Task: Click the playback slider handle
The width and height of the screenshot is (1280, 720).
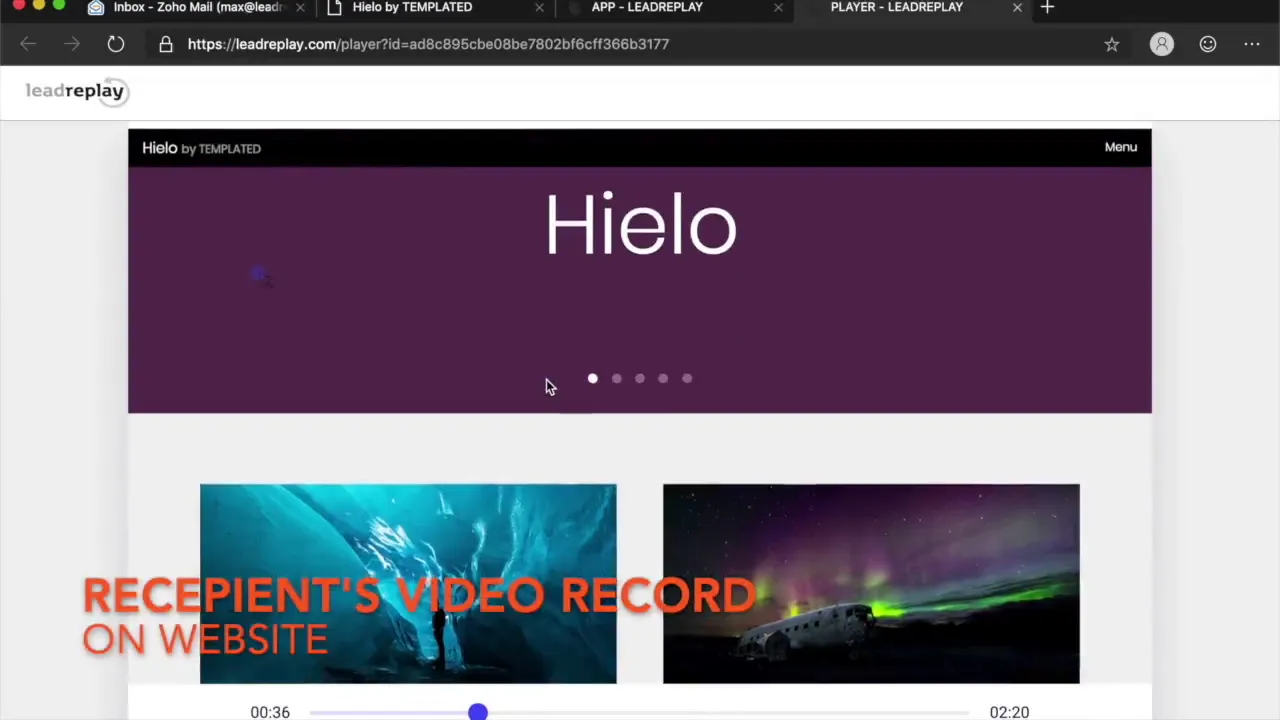Action: click(x=478, y=712)
